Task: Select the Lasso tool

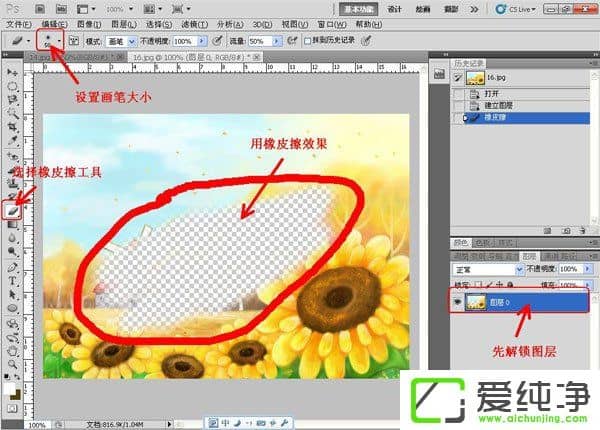Action: point(13,99)
